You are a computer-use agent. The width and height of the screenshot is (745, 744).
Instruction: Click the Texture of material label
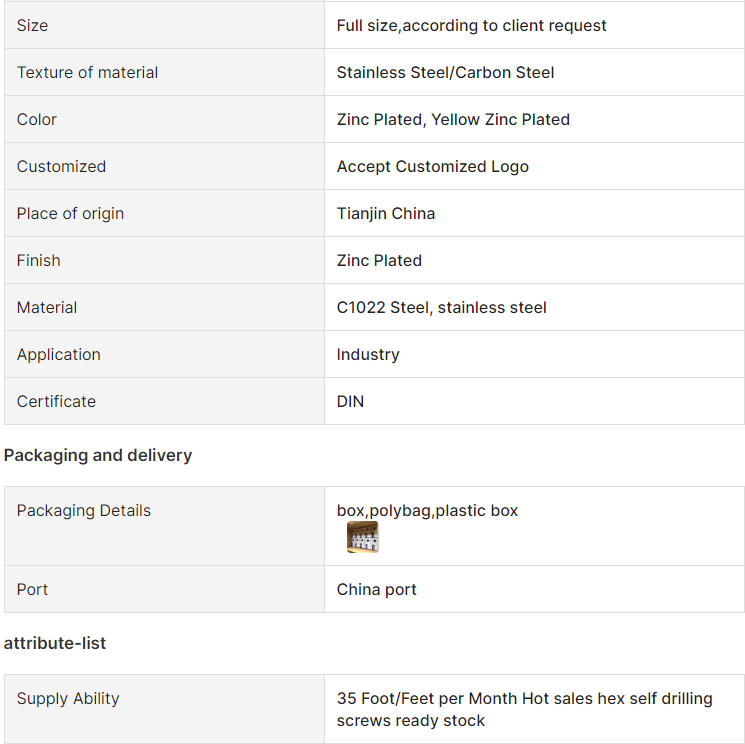coord(87,72)
